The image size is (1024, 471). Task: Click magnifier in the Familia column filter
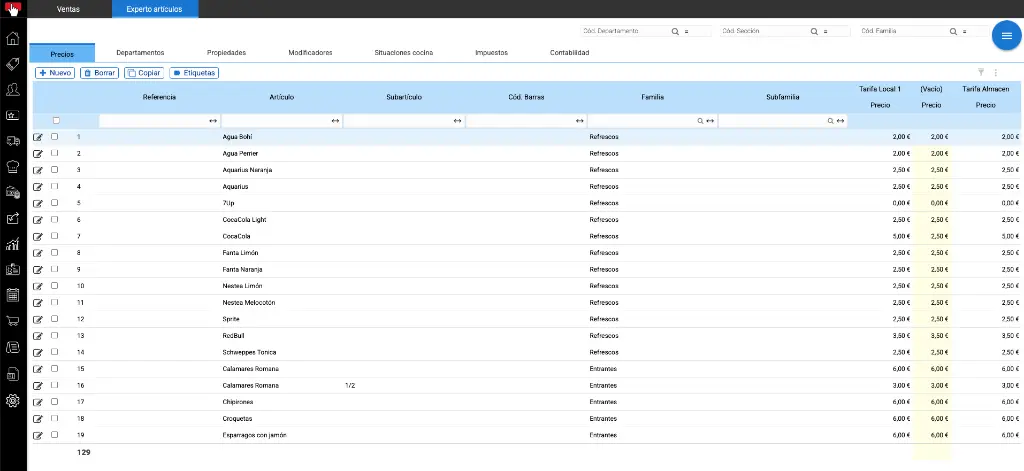701,121
